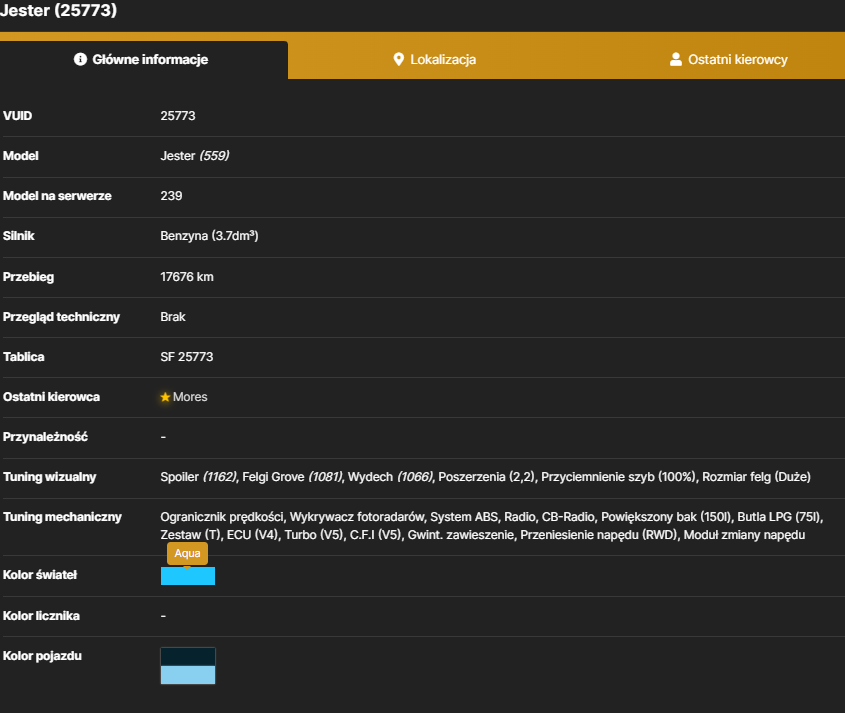845x713 pixels.
Task: Click the Aqua light color swatch
Action: pyautogui.click(x=188, y=576)
